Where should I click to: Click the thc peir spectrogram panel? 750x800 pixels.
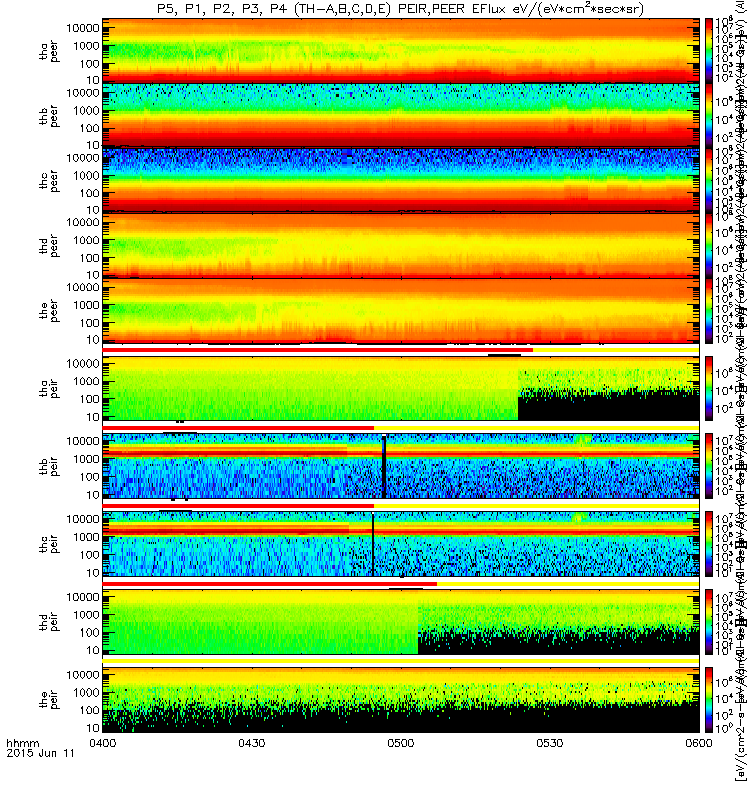click(401, 544)
